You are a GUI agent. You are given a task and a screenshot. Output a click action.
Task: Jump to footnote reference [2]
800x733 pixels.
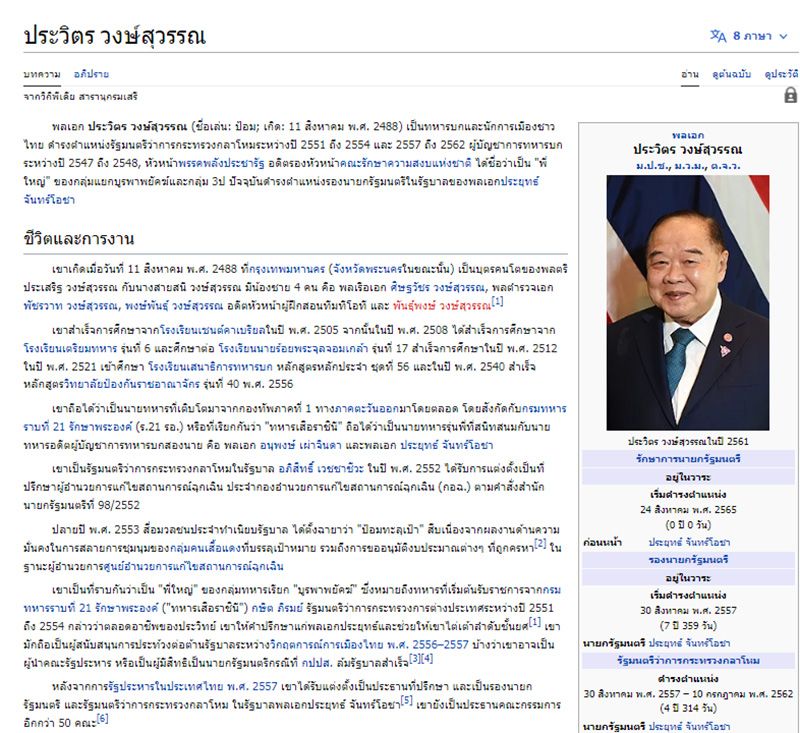(539, 543)
